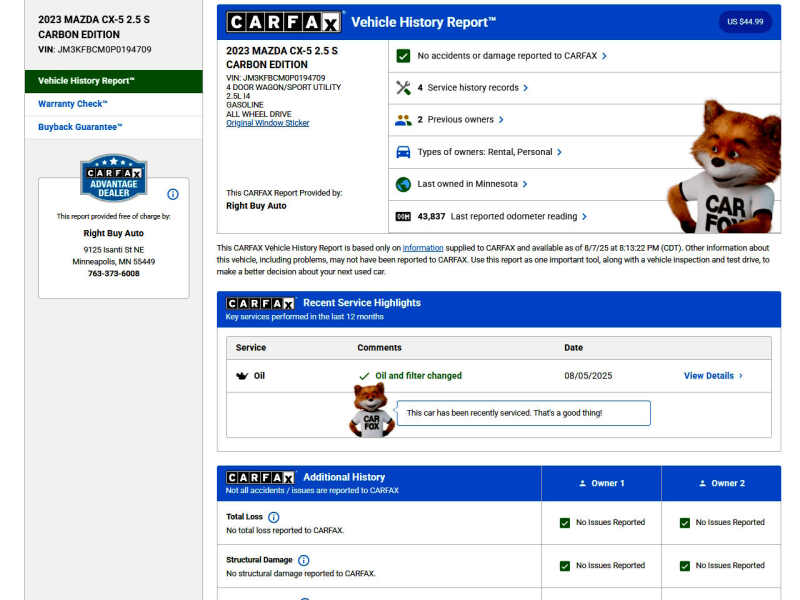Click the small Car Fox in service highlights
The height and width of the screenshot is (600, 800).
coord(372,410)
